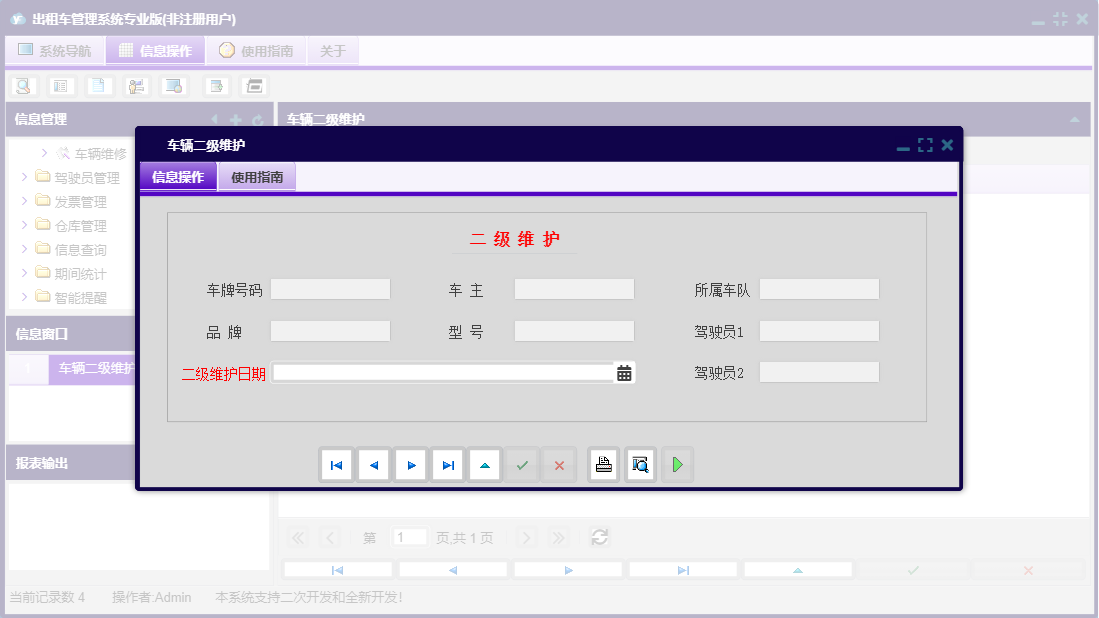Select the print preview search icon in main toolbar
Image resolution: width=1099 pixels, height=618 pixels.
click(x=22, y=86)
